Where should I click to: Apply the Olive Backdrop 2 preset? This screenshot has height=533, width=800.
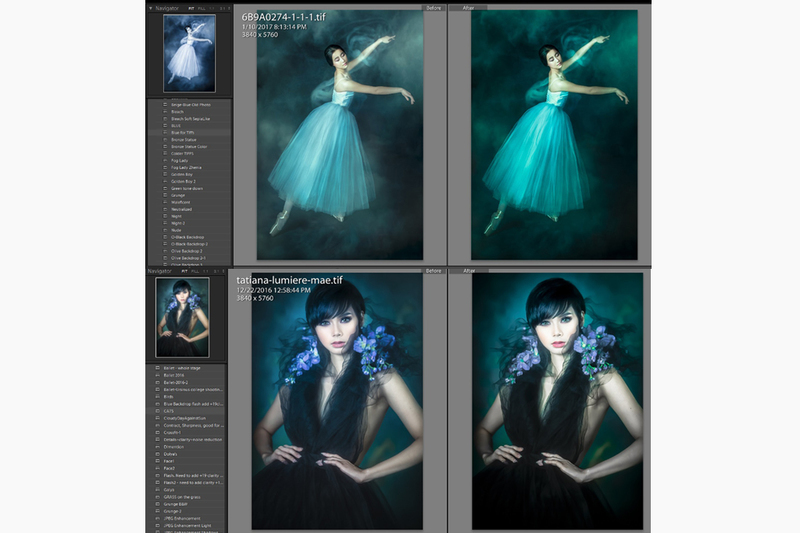click(x=187, y=251)
